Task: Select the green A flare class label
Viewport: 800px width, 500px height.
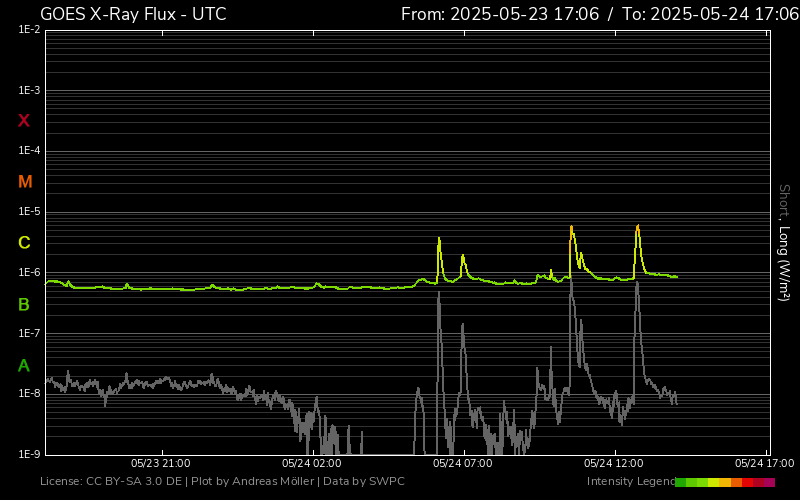Action: tap(24, 365)
